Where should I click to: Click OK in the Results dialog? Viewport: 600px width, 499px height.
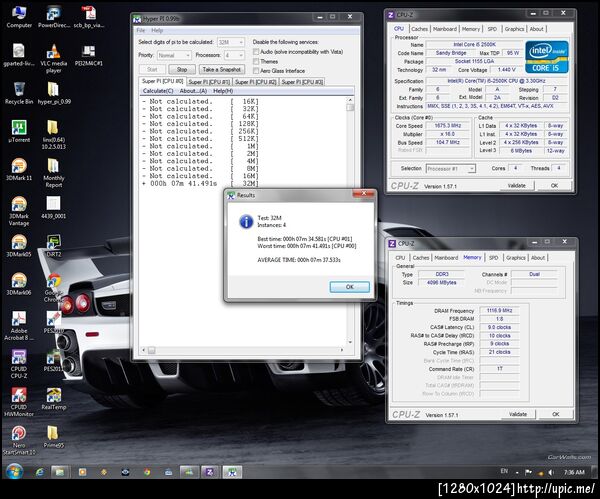[x=349, y=286]
